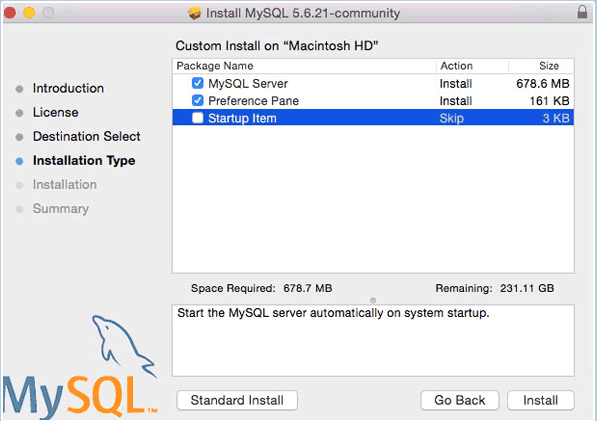Click Install action for MySQL Server
Viewport: 597px width, 421px height.
pos(456,83)
